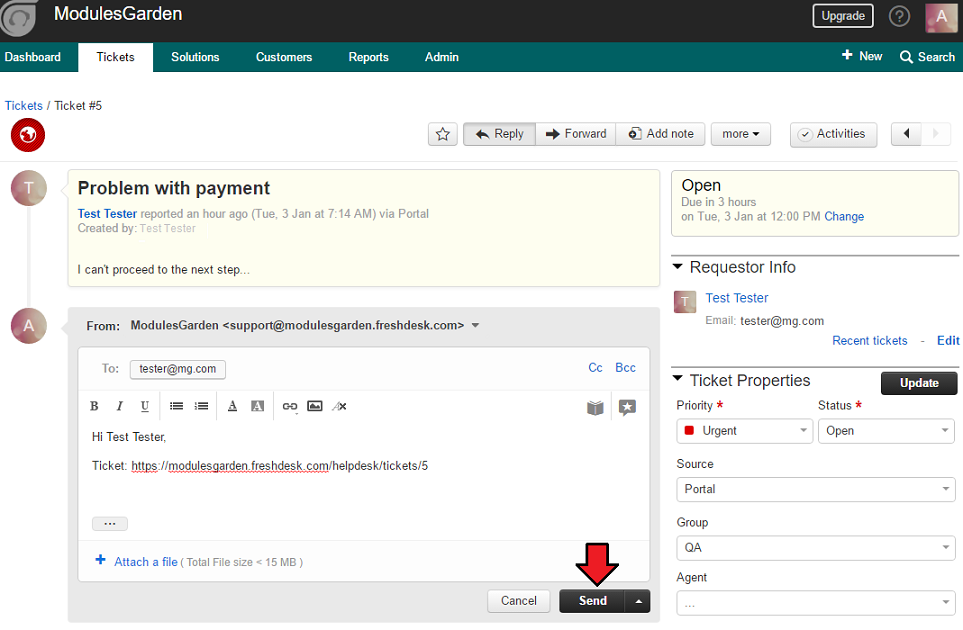The image size is (963, 630).
Task: Clear formatting in the reply editor
Action: click(340, 406)
